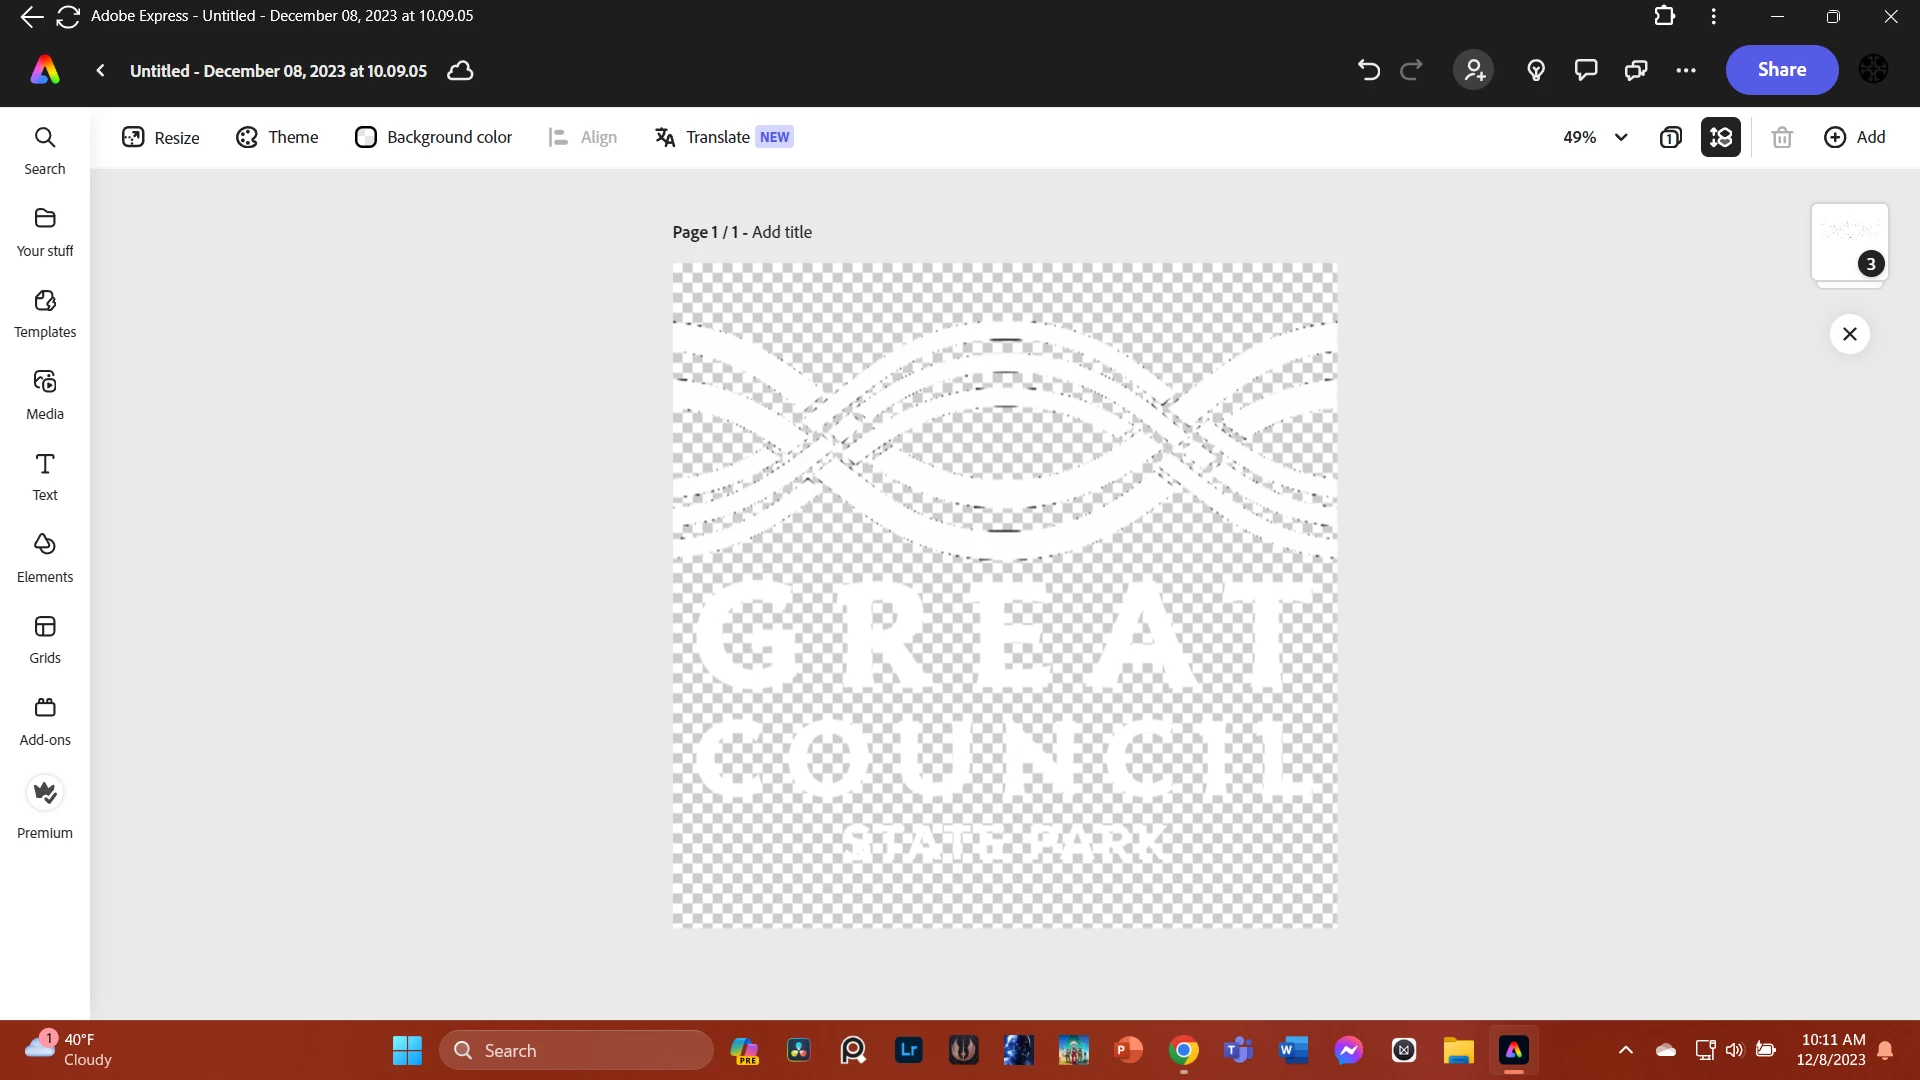The image size is (1920, 1080).
Task: Toggle the page view icon beside zoom
Action: click(1670, 137)
